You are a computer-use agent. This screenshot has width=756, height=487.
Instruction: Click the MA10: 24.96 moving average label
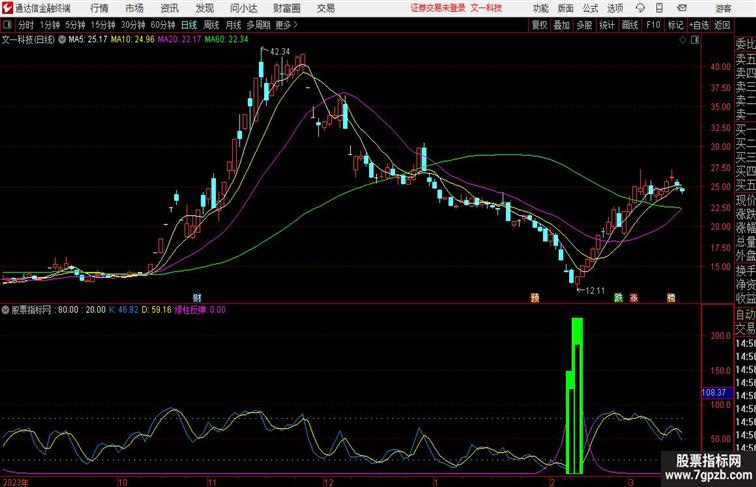tap(133, 40)
